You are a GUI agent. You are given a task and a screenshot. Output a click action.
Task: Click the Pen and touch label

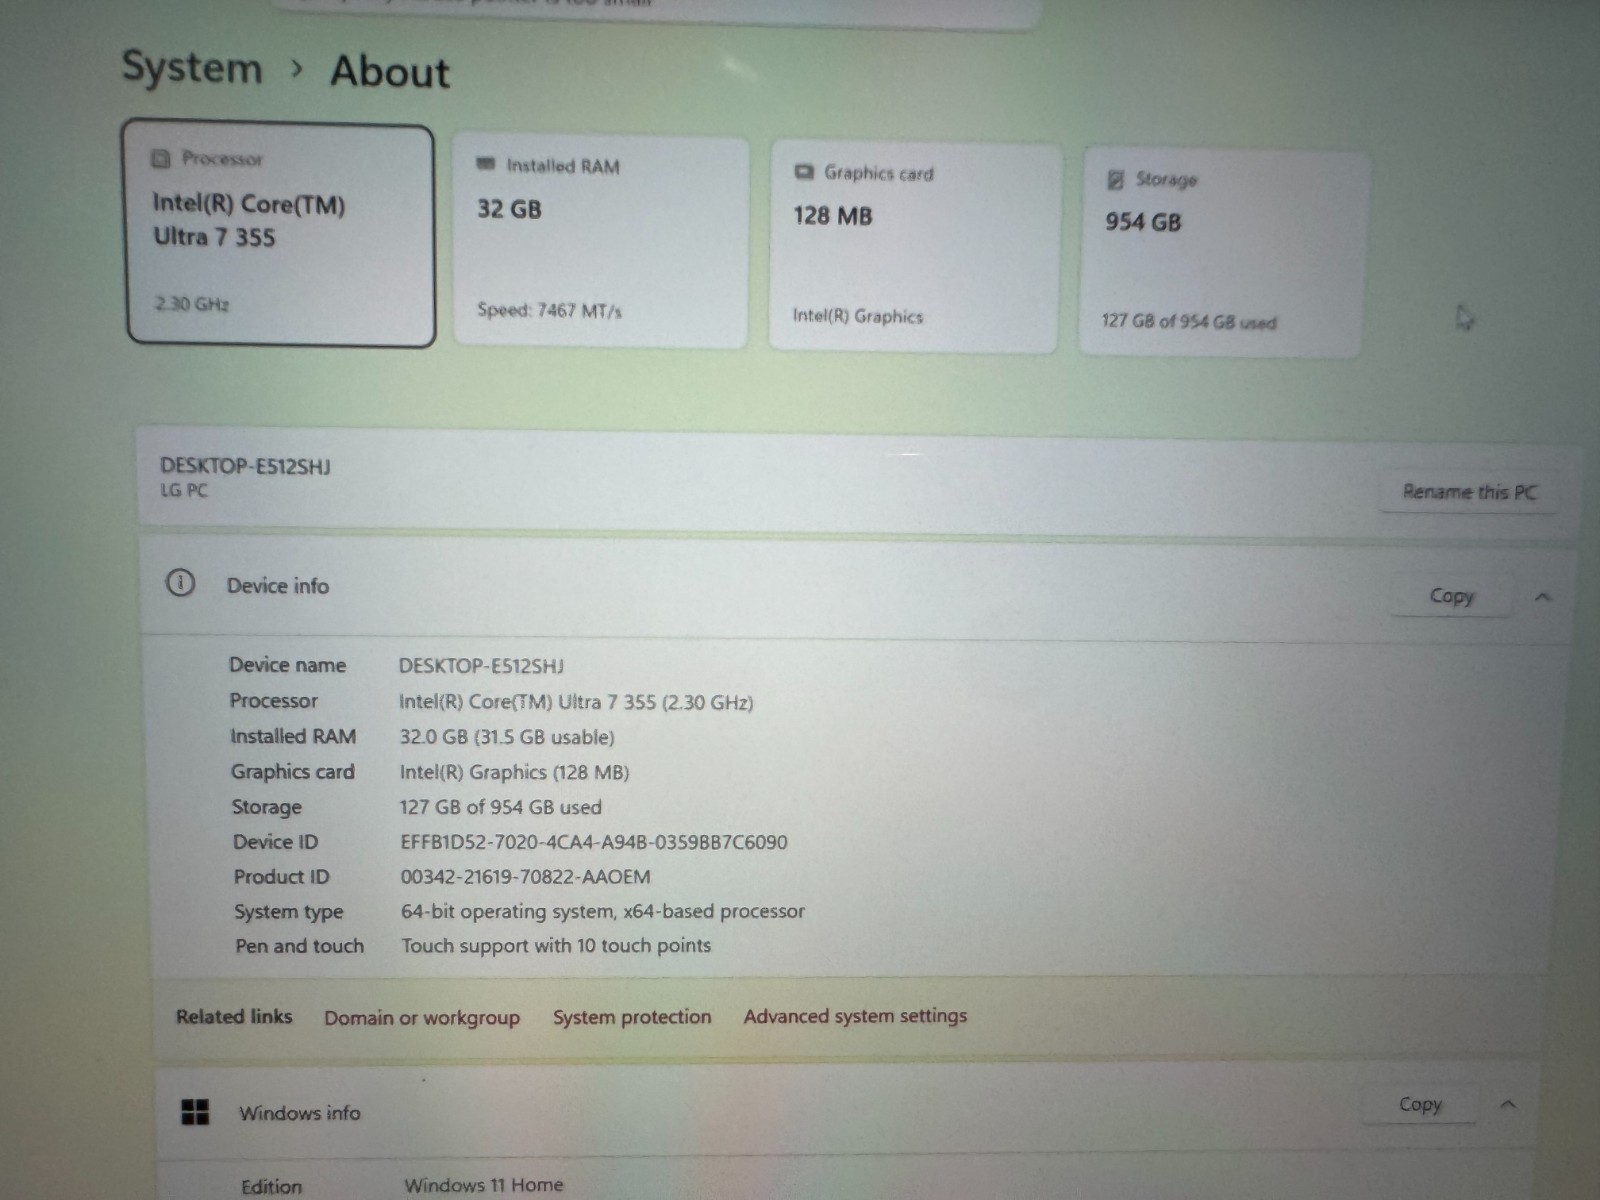[300, 946]
